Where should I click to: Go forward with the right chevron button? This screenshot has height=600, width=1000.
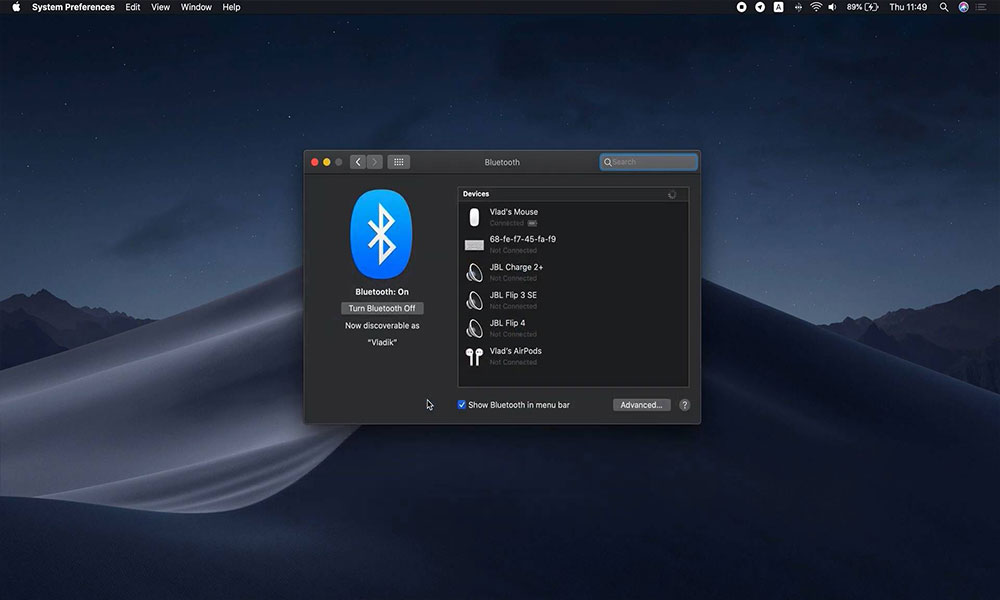point(375,162)
